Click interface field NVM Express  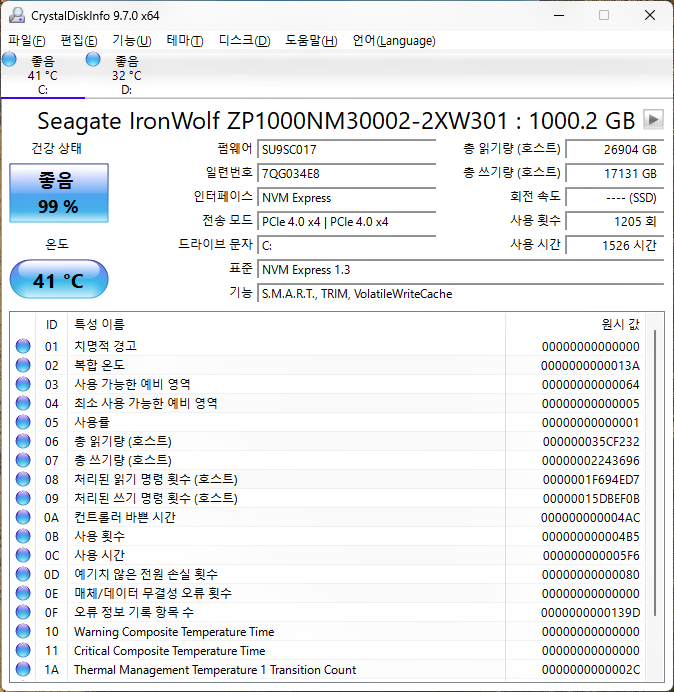(x=347, y=198)
